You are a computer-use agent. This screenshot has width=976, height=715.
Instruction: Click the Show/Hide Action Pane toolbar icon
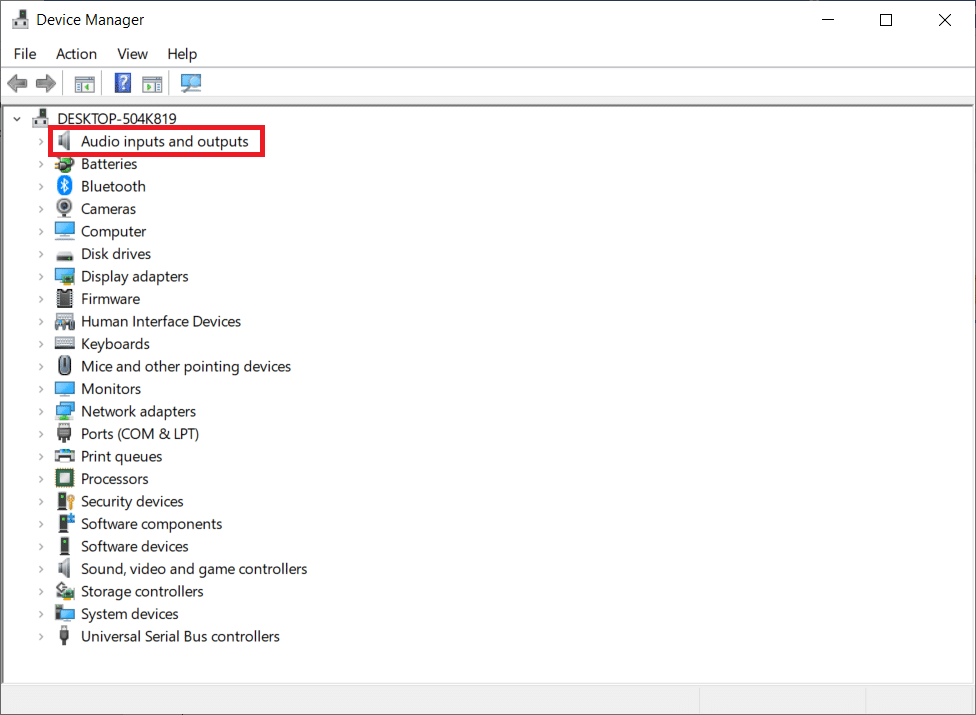[x=152, y=83]
